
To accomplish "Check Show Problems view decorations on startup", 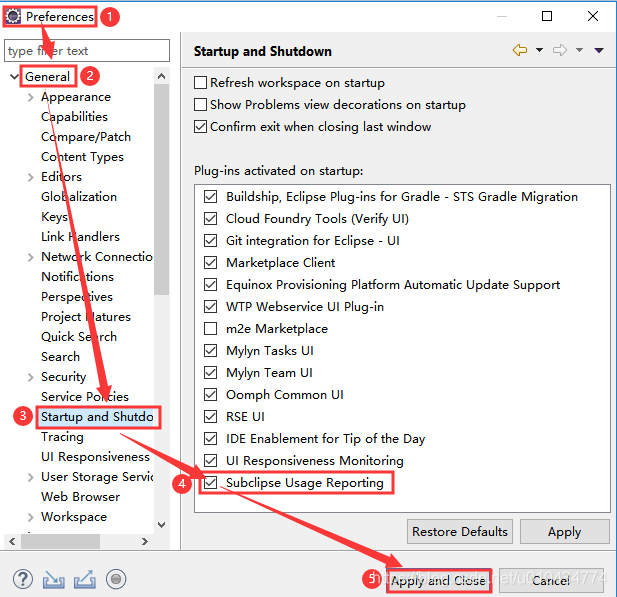I will point(200,105).
